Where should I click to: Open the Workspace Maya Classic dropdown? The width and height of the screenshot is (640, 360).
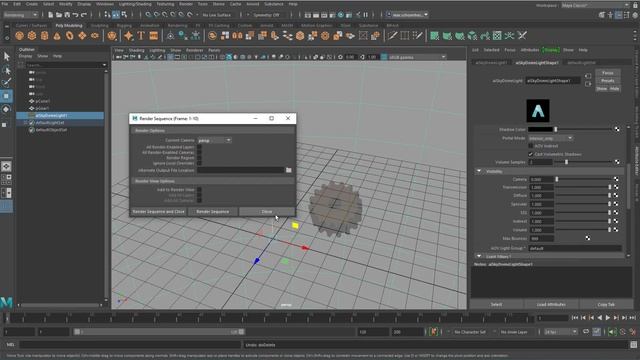click(x=595, y=5)
